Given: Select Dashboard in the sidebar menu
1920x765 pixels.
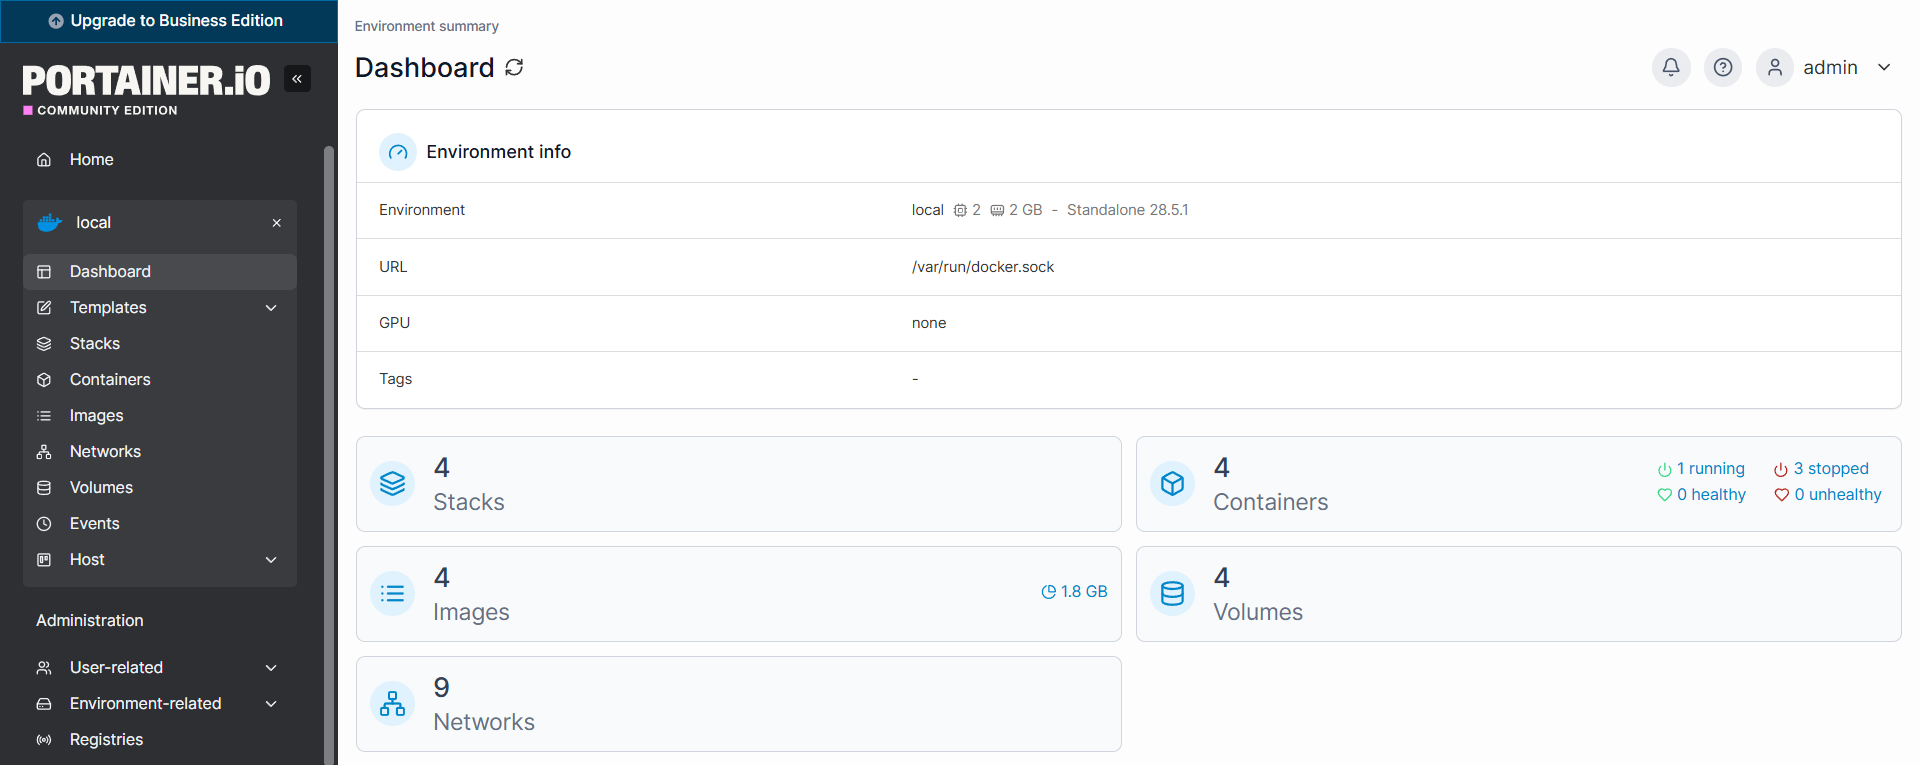Looking at the screenshot, I should [160, 272].
